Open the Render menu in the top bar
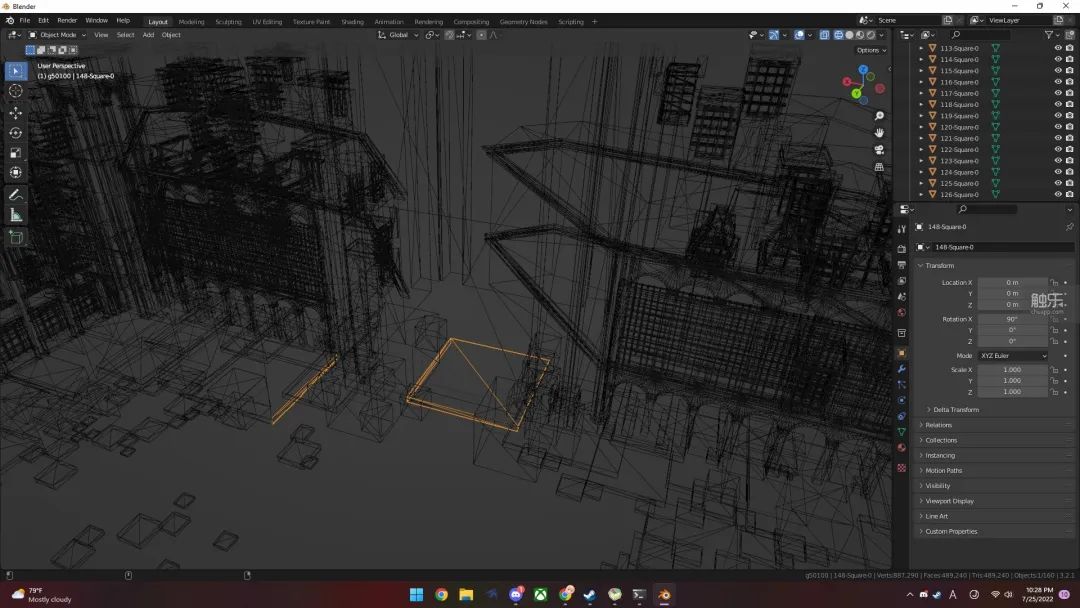 (x=67, y=20)
